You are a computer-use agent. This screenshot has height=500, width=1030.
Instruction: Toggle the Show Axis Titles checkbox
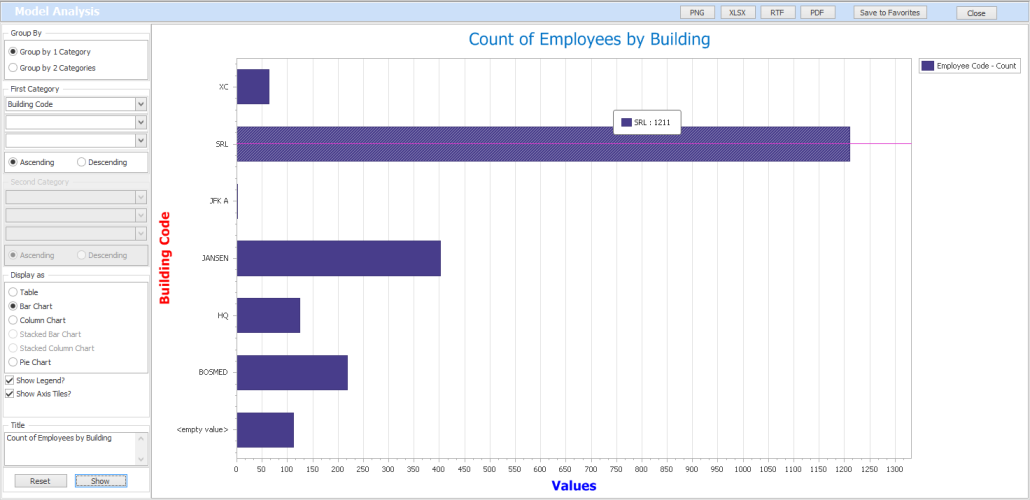click(10, 394)
